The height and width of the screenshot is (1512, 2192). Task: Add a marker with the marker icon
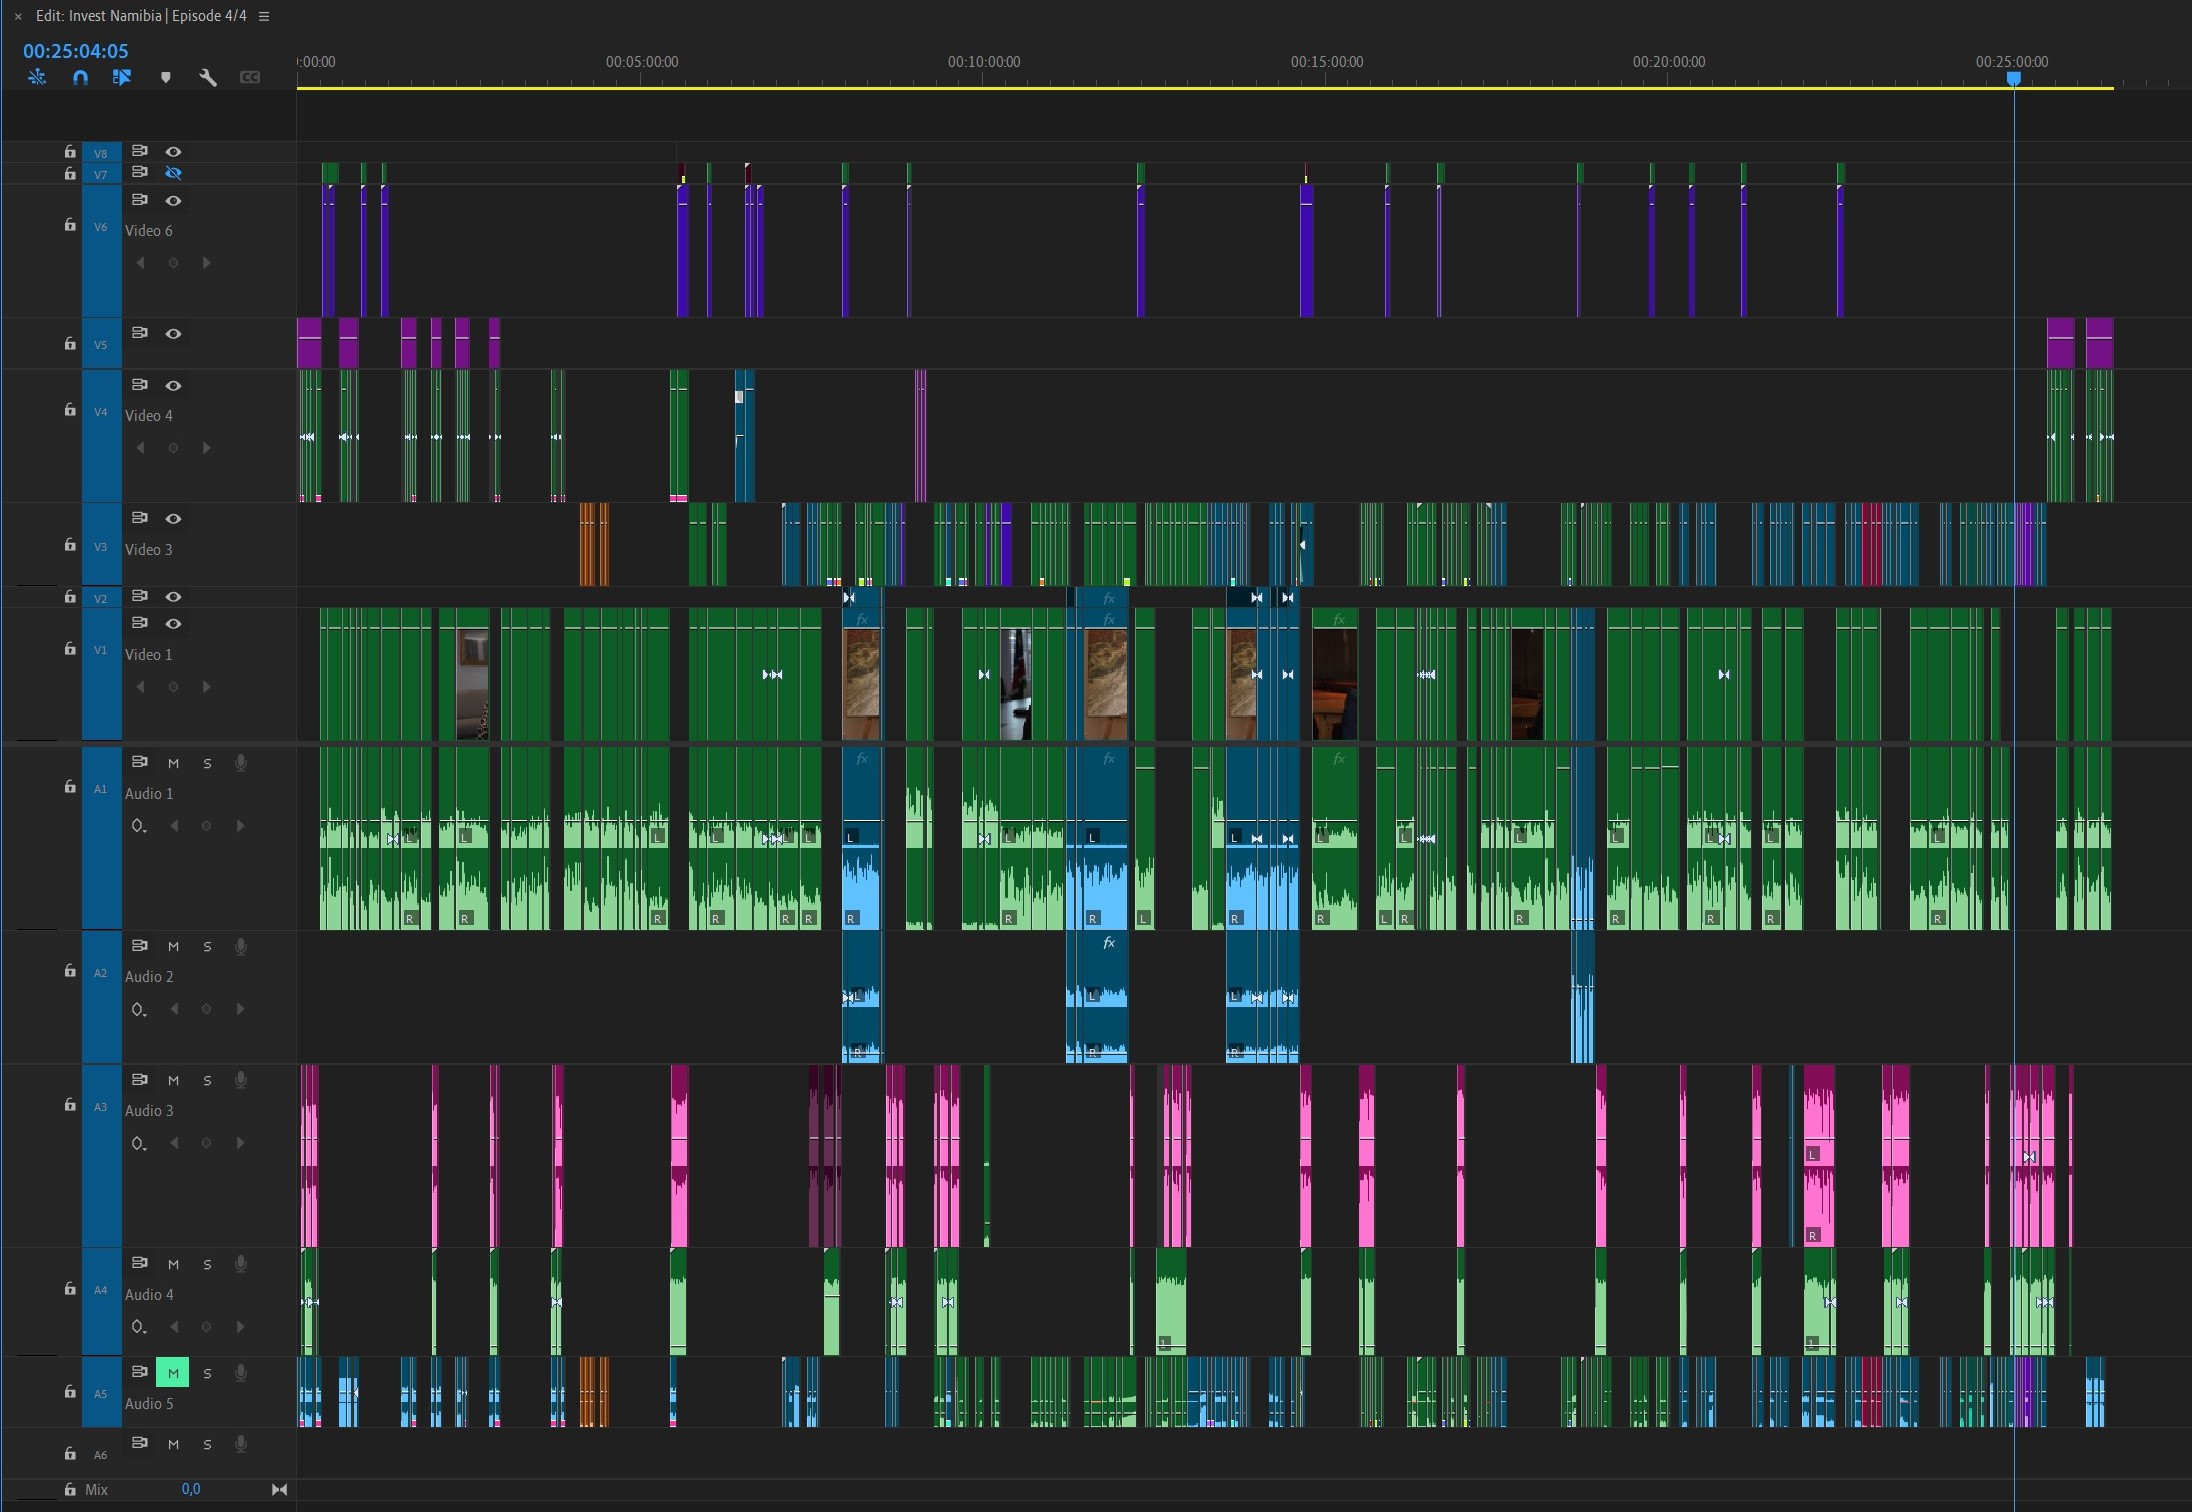(166, 77)
